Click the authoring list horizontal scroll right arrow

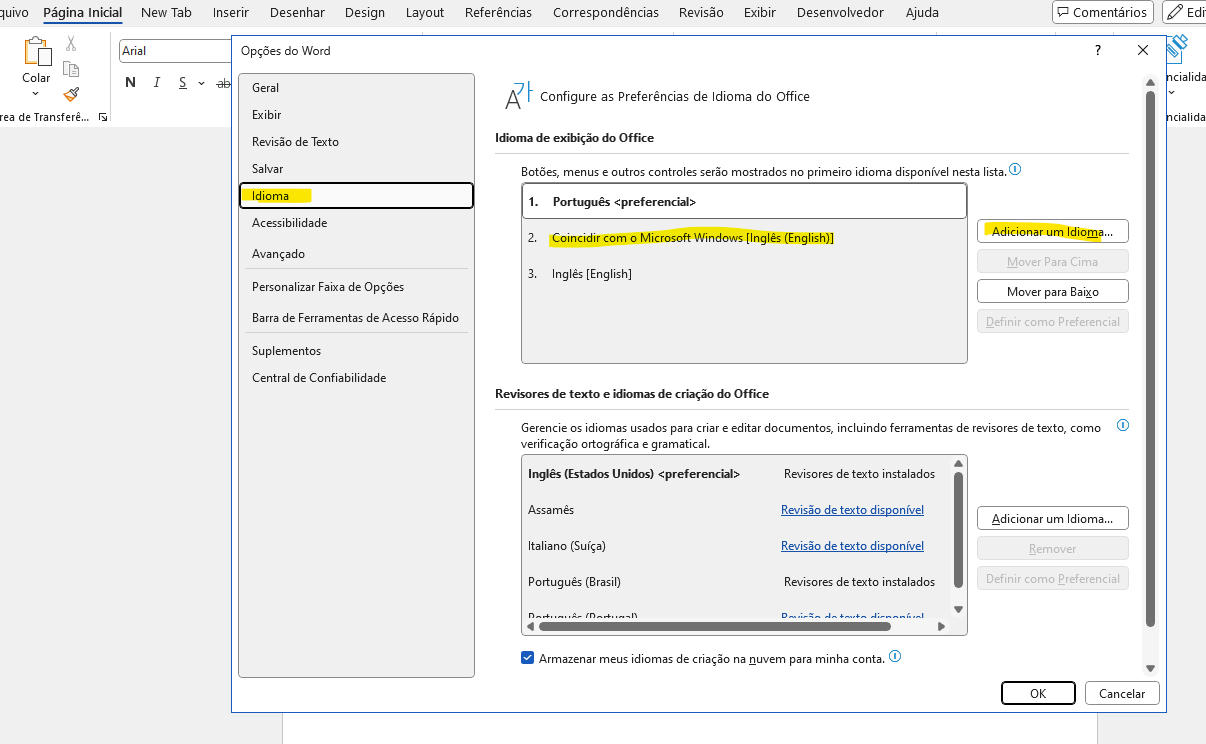[941, 626]
